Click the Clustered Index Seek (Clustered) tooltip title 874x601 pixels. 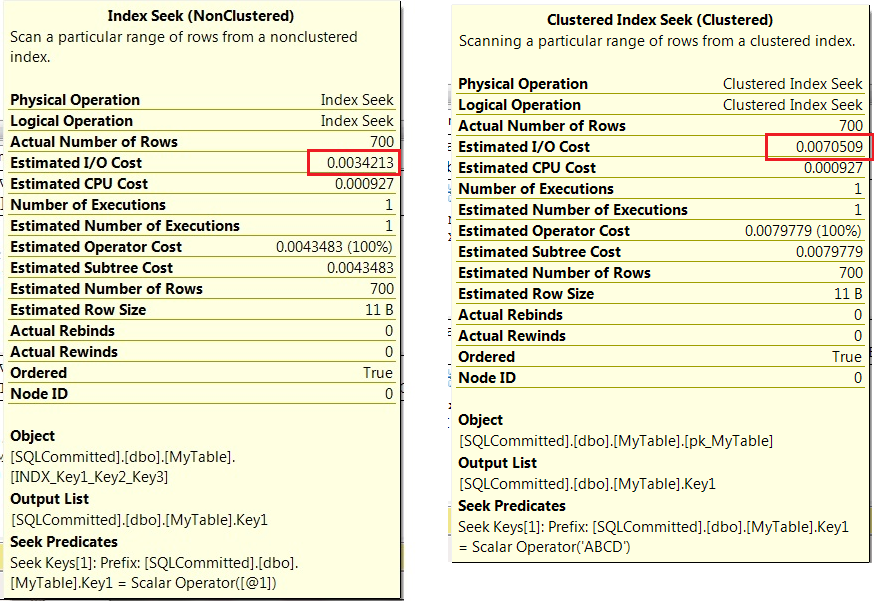658,20
